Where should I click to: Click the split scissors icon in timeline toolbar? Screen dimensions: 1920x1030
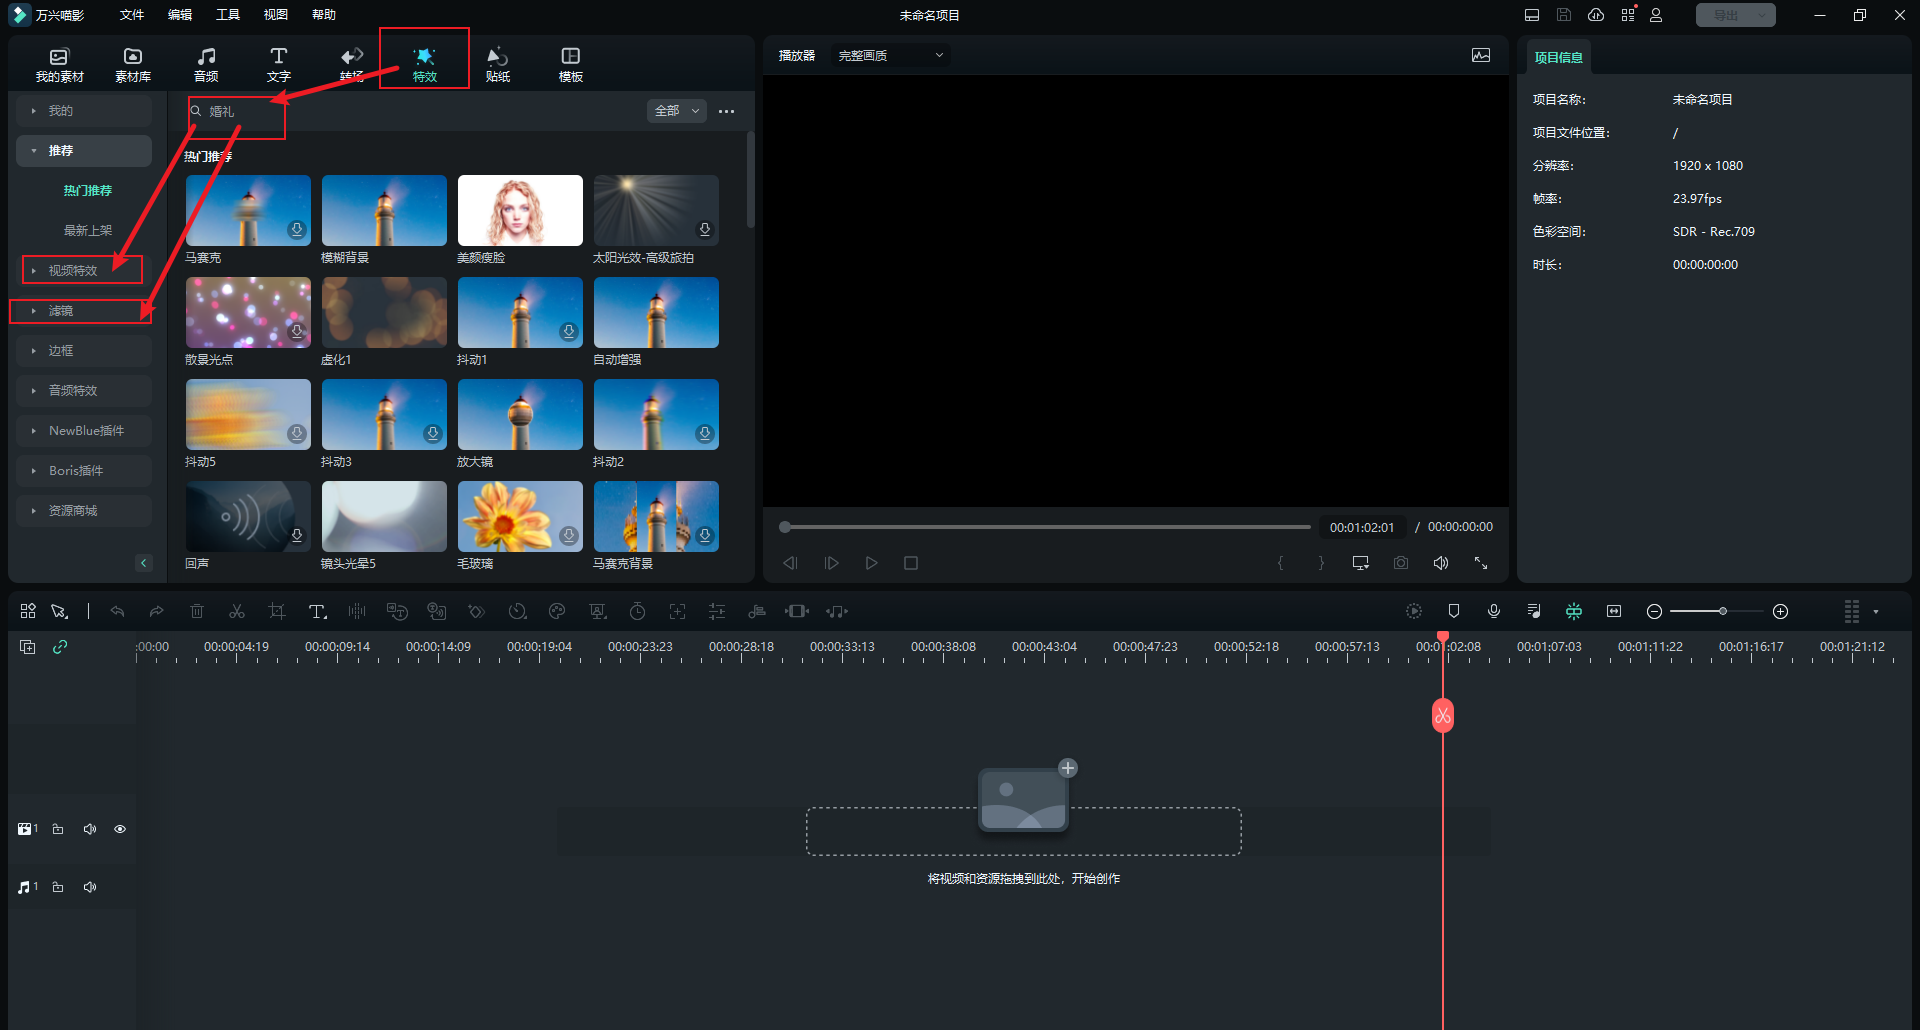[237, 611]
